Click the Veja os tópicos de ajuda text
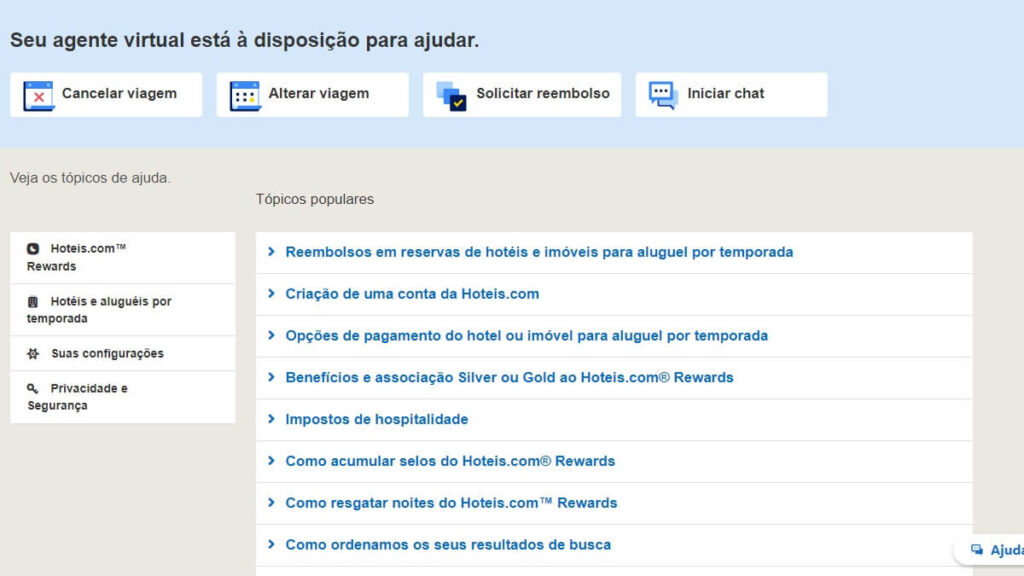 pyautogui.click(x=90, y=178)
